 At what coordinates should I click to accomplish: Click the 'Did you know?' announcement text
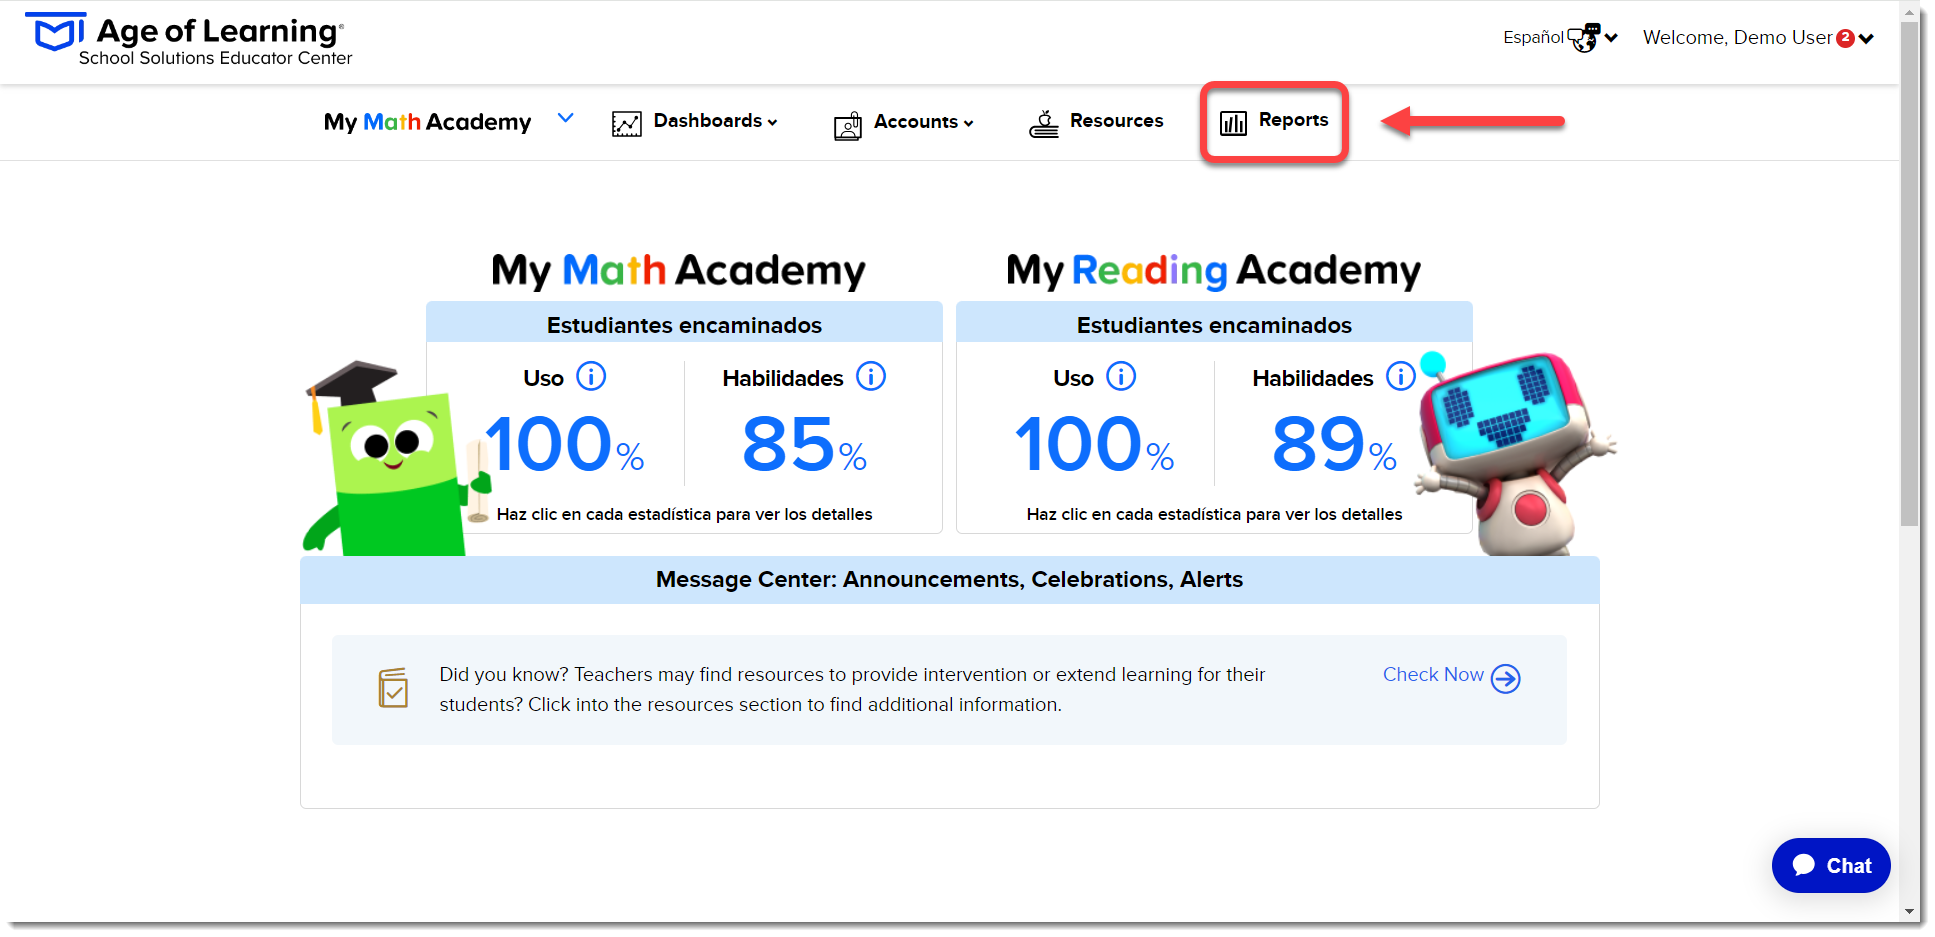point(852,690)
